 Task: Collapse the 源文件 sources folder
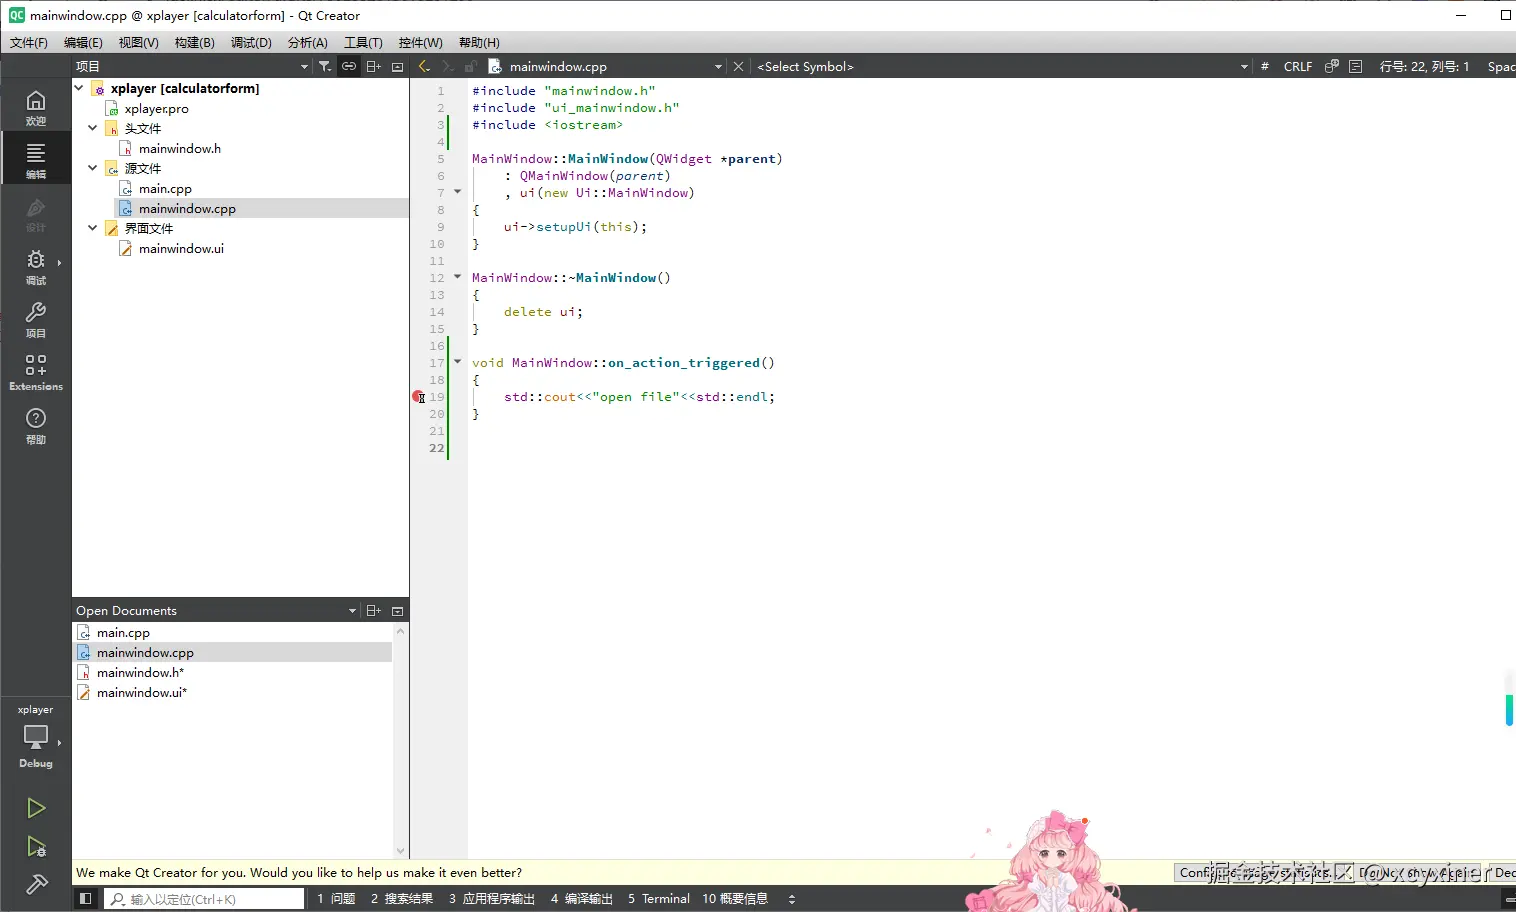click(x=93, y=168)
